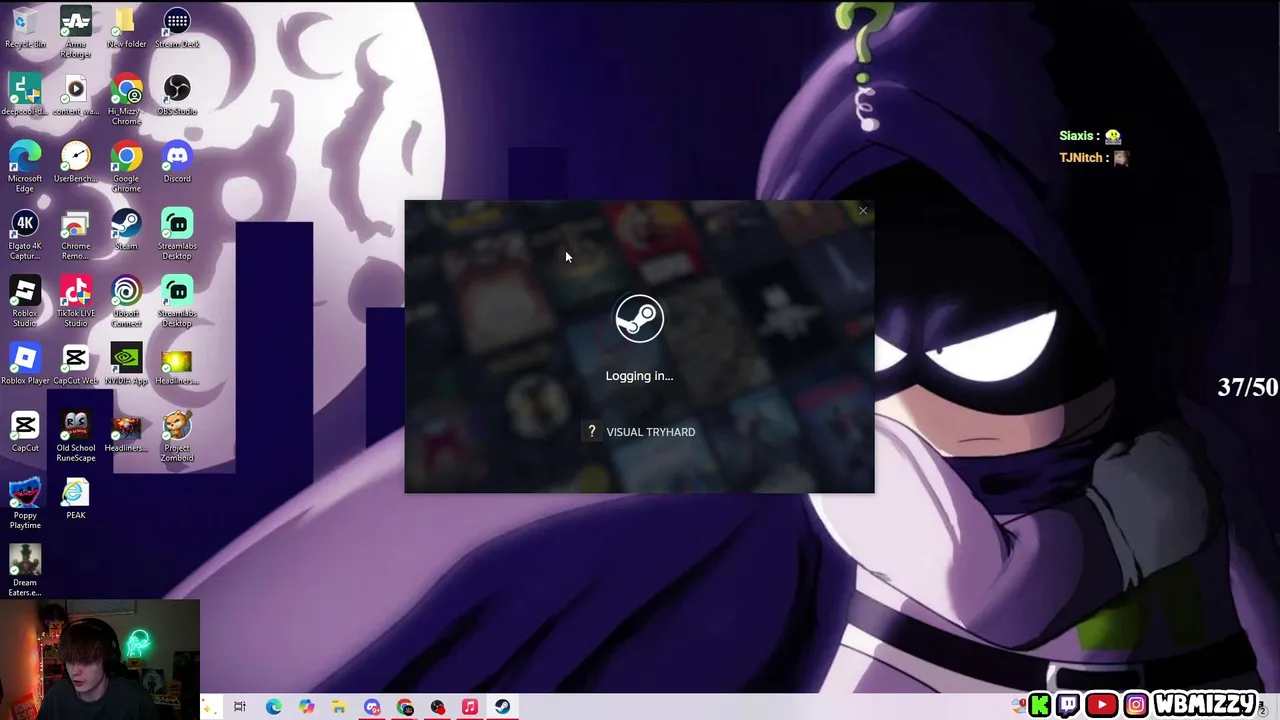Screen dimensions: 1280x720
Task: Select the Steam desktop shortcut
Action: click(126, 230)
